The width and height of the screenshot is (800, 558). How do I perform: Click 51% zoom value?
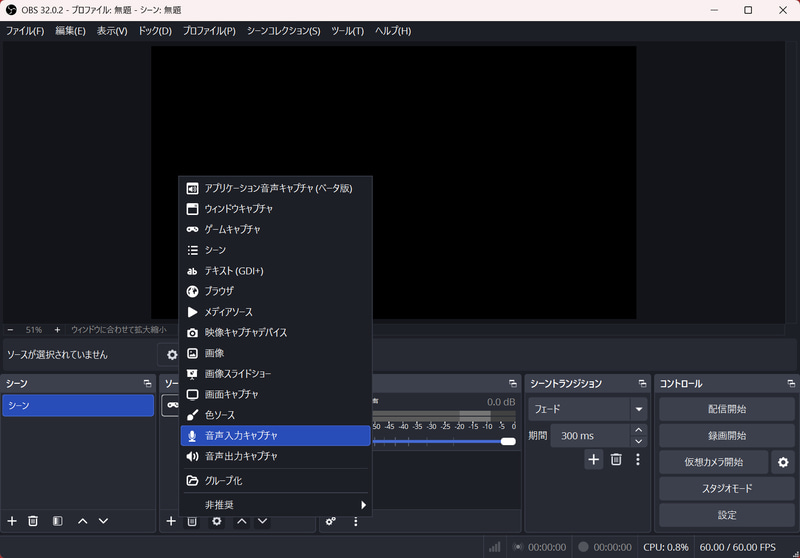34,330
